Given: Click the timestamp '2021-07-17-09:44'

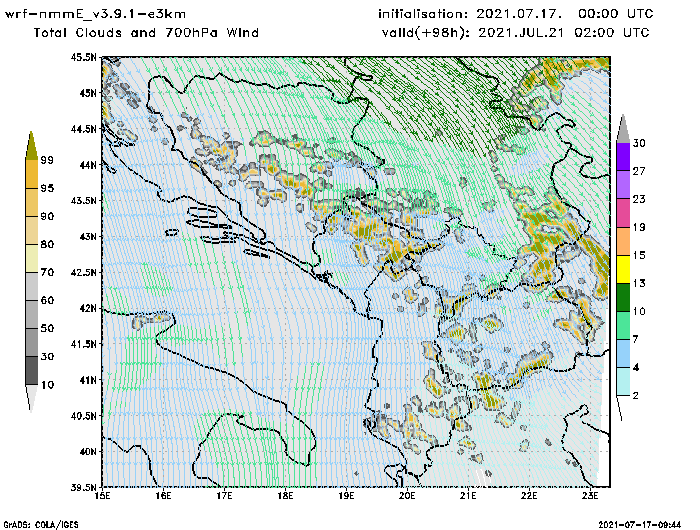Looking at the screenshot, I should pyautogui.click(x=640, y=524).
